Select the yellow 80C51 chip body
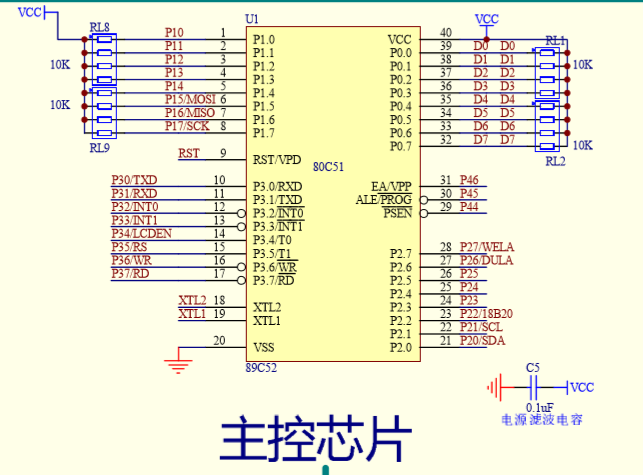Image resolution: width=643 pixels, height=475 pixels. click(x=333, y=194)
